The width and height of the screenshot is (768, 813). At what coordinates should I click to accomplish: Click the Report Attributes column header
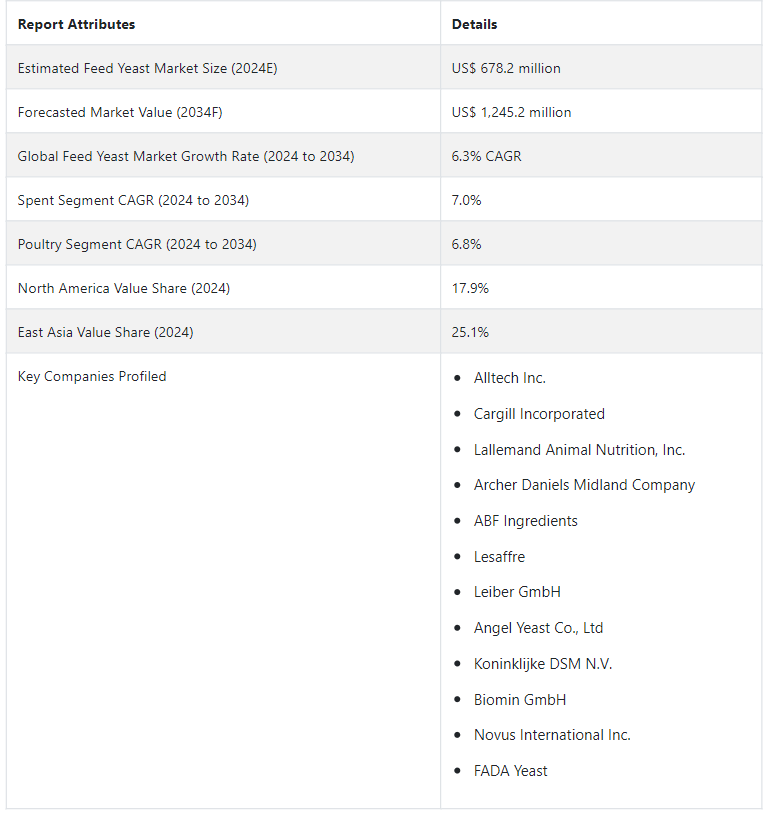click(76, 24)
